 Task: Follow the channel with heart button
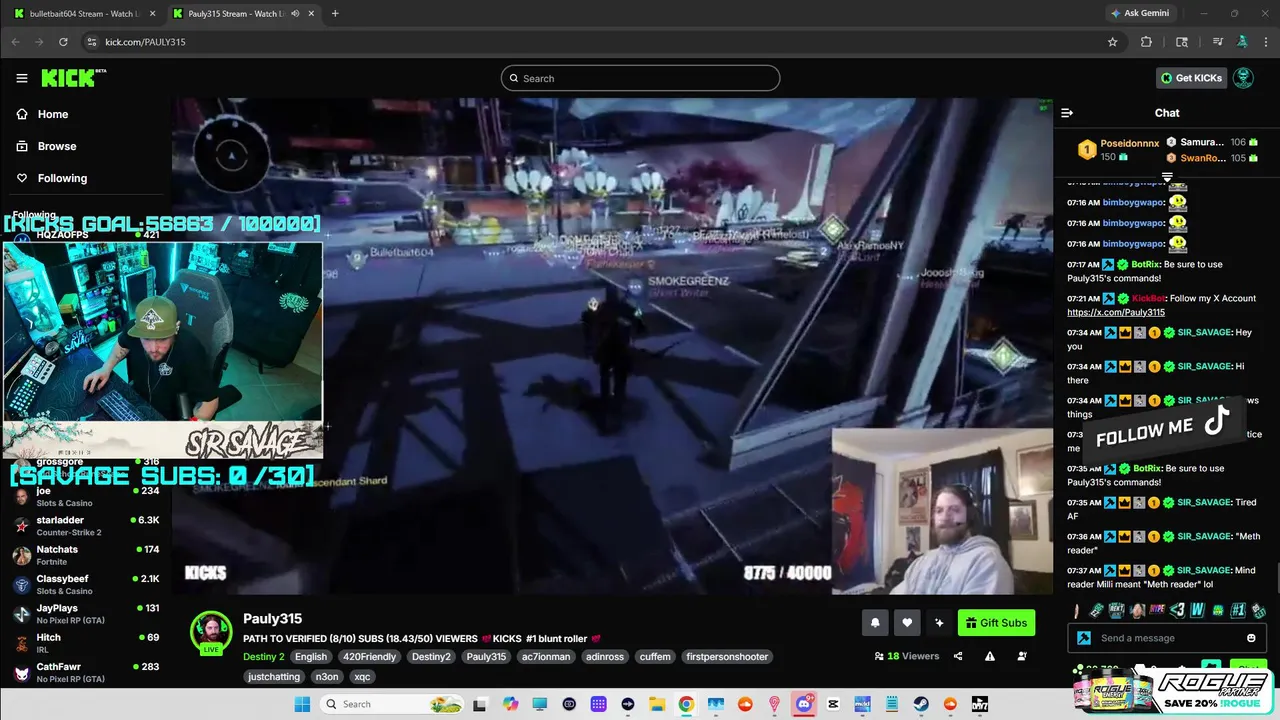click(x=907, y=623)
